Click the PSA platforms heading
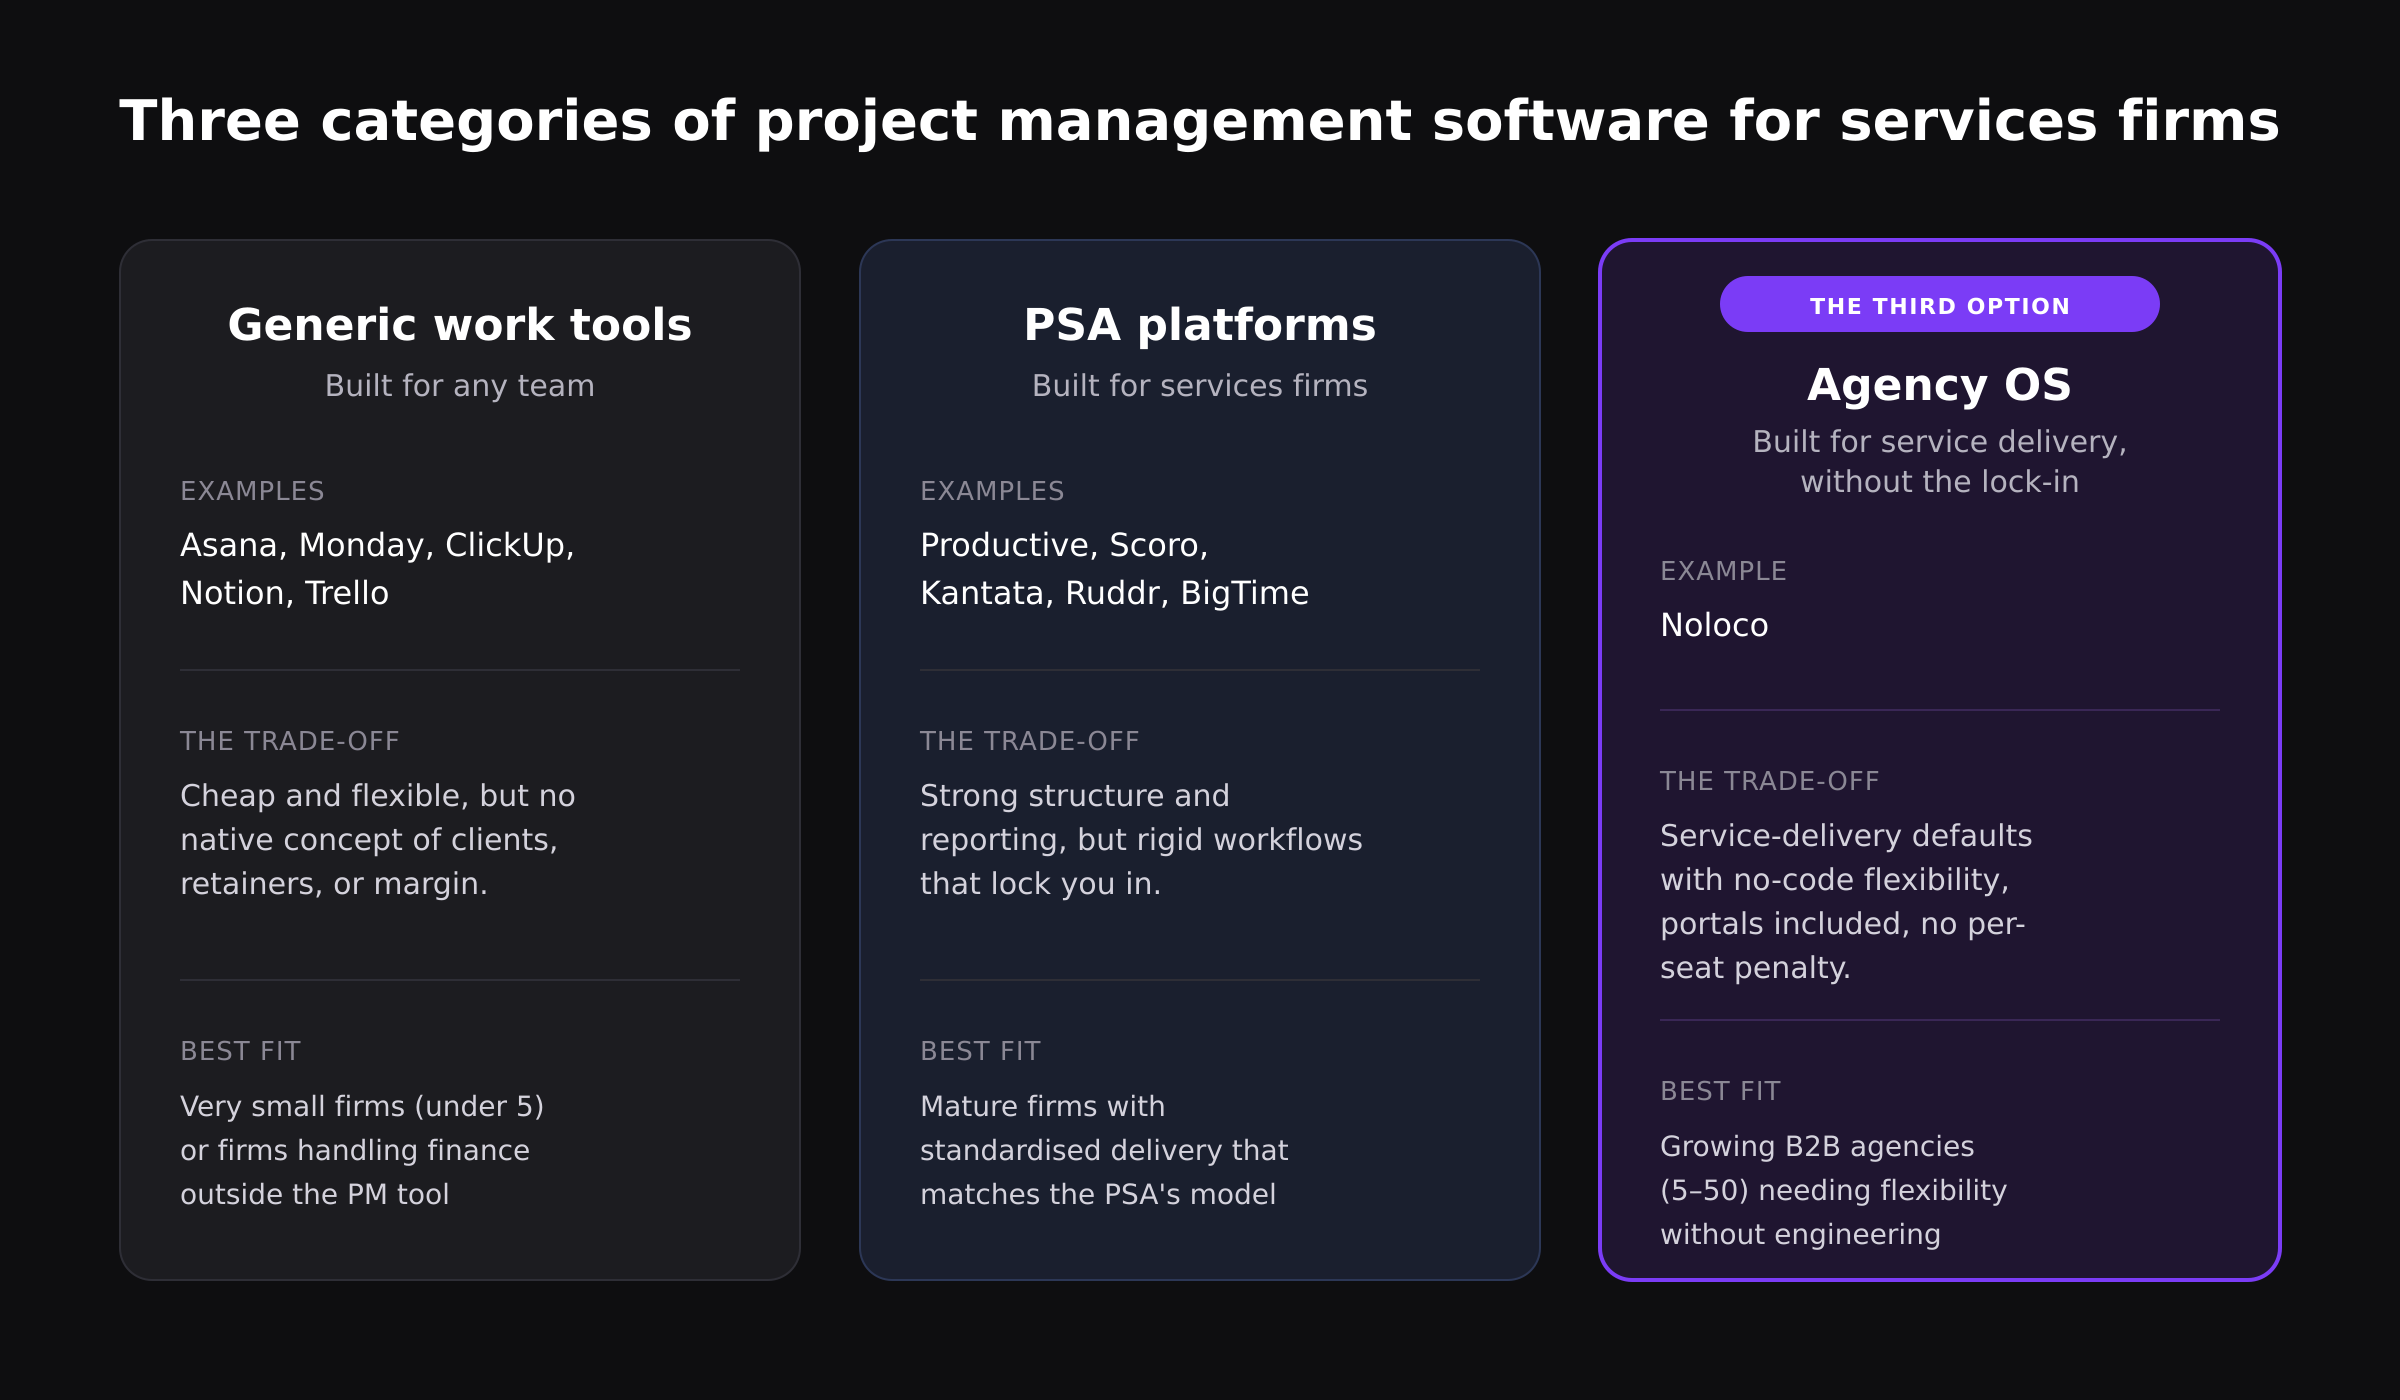The height and width of the screenshot is (1400, 2400). (x=1199, y=325)
